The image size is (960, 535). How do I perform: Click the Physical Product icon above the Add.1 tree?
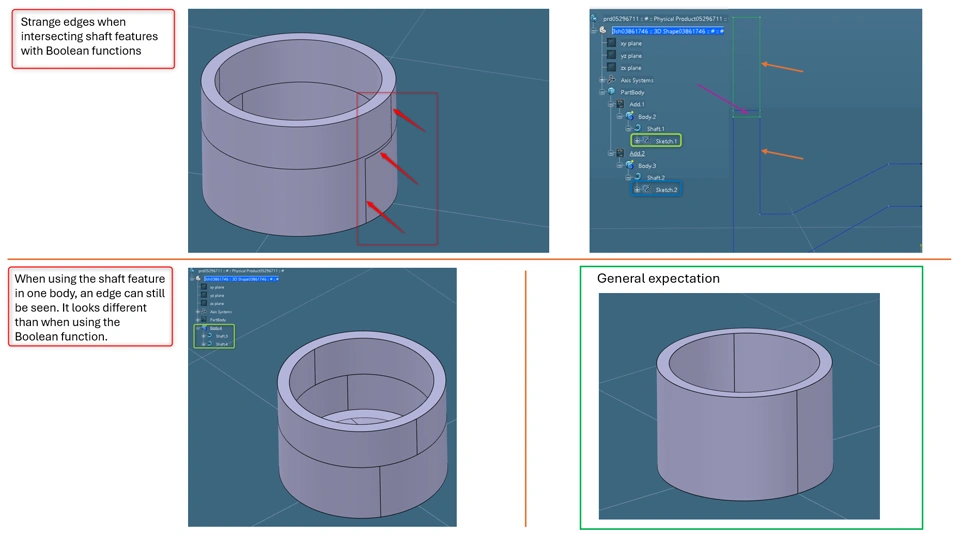(x=594, y=18)
